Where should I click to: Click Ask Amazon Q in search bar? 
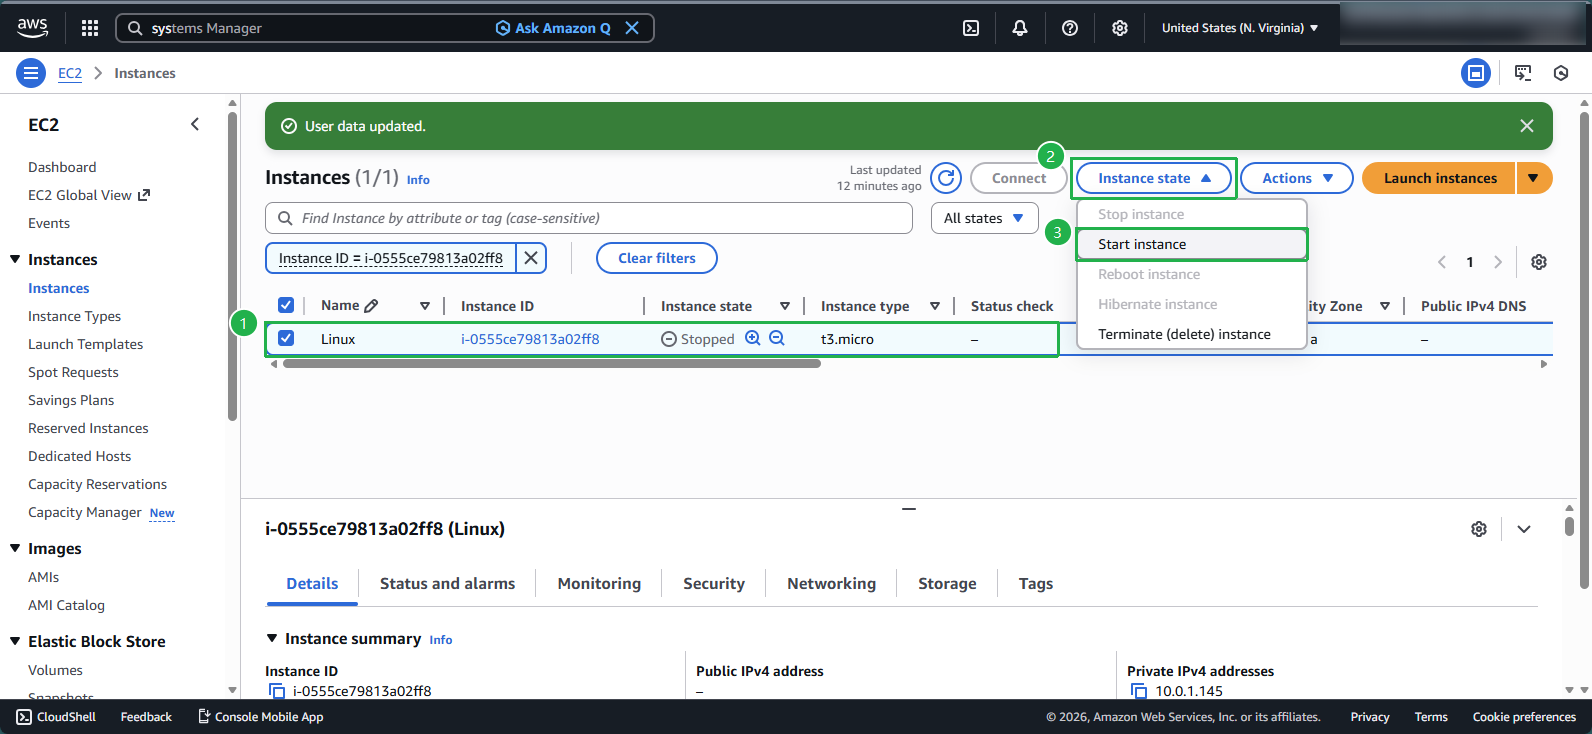pos(553,28)
